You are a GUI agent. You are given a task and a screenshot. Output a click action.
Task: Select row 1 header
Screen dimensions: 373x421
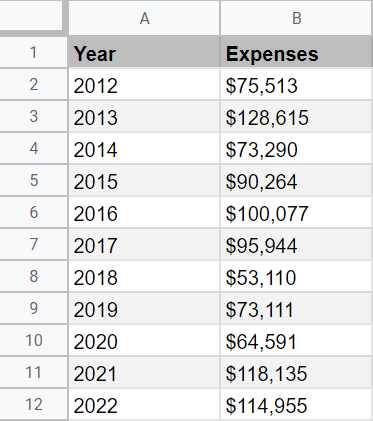[x=33, y=52]
